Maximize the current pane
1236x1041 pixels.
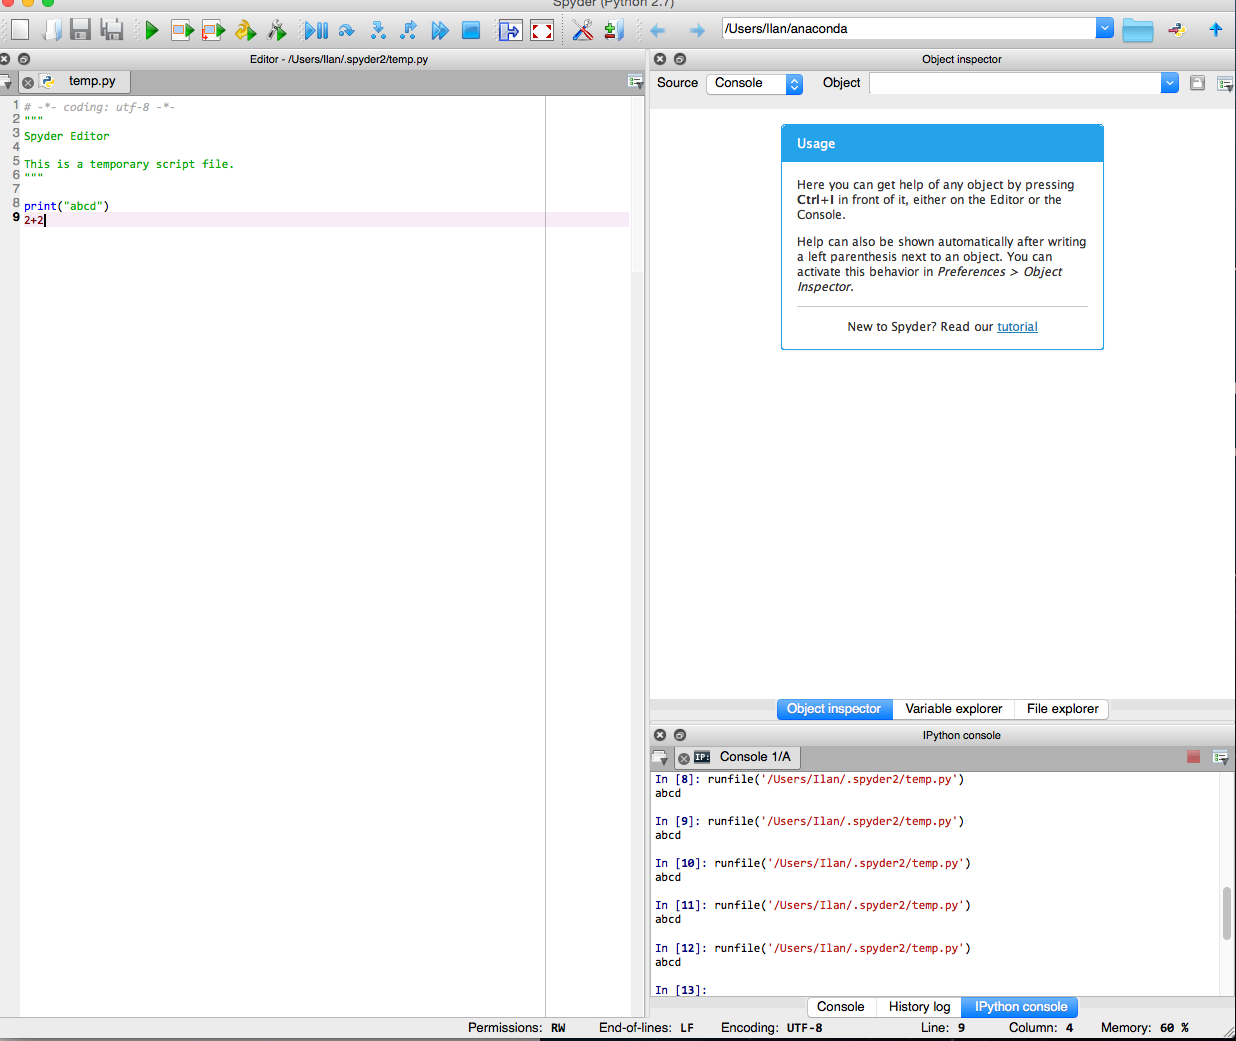[x=510, y=31]
